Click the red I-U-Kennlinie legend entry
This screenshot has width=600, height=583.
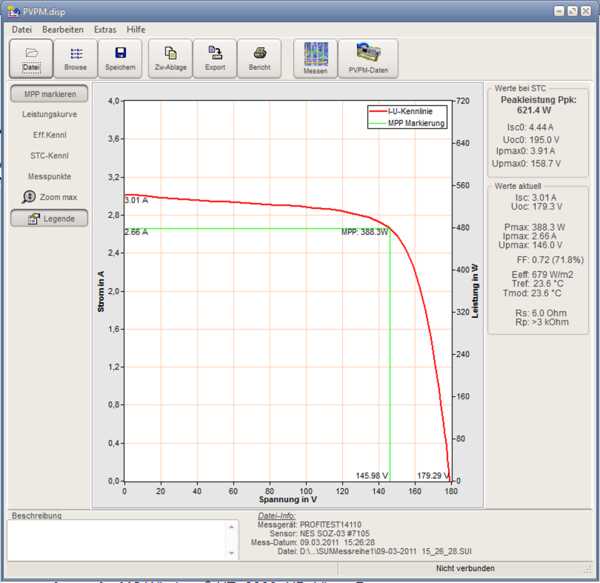coord(406,111)
